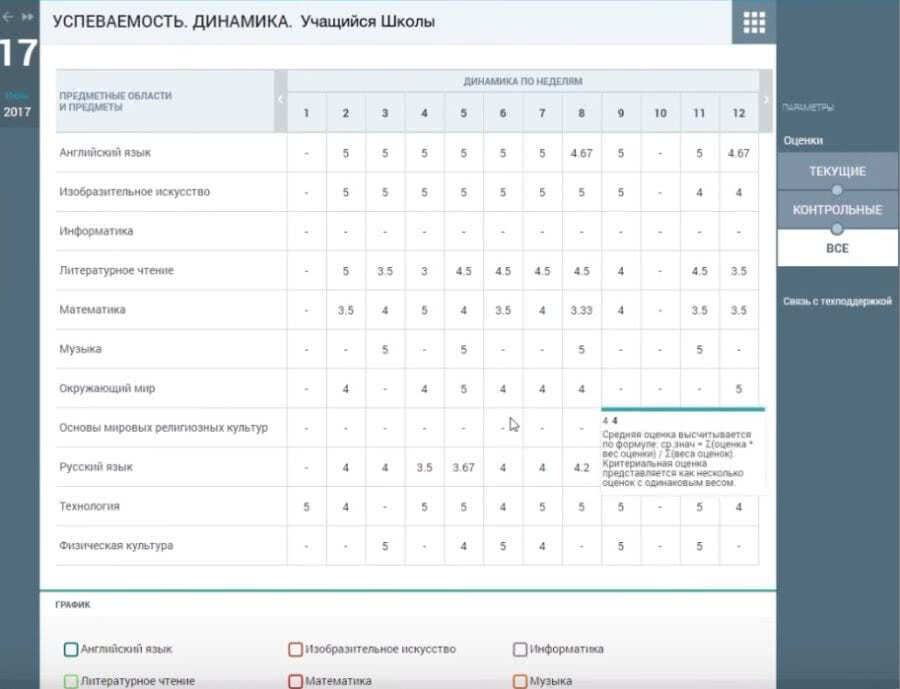The height and width of the screenshot is (689, 900).
Task: Click the 2017 year label in sidebar
Action: pyautogui.click(x=17, y=112)
